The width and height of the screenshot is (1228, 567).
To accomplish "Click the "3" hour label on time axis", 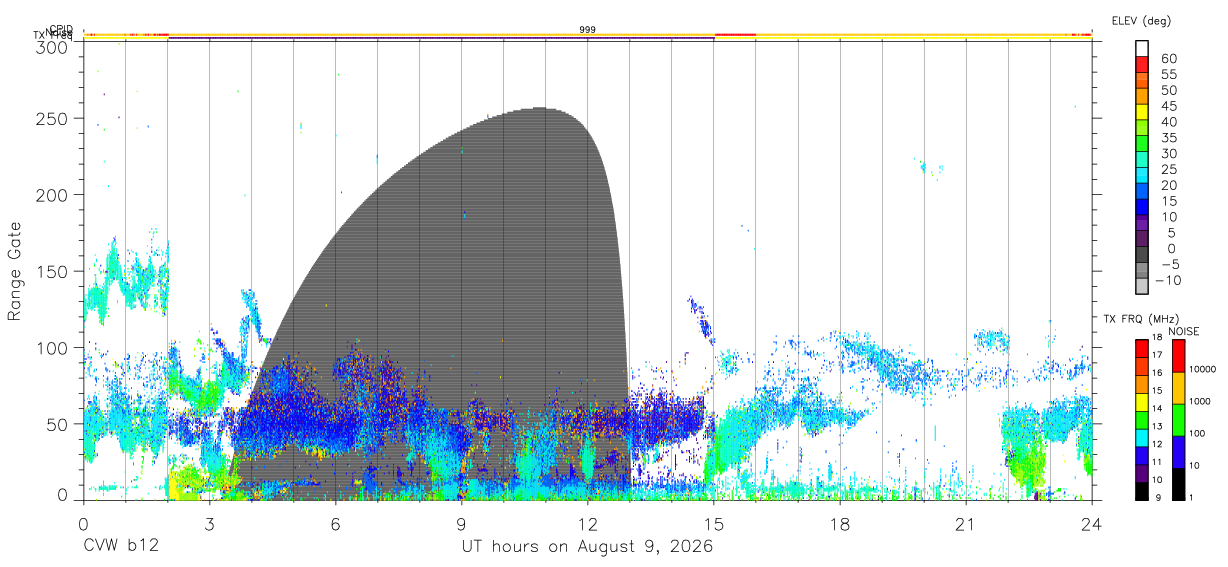I will [210, 523].
